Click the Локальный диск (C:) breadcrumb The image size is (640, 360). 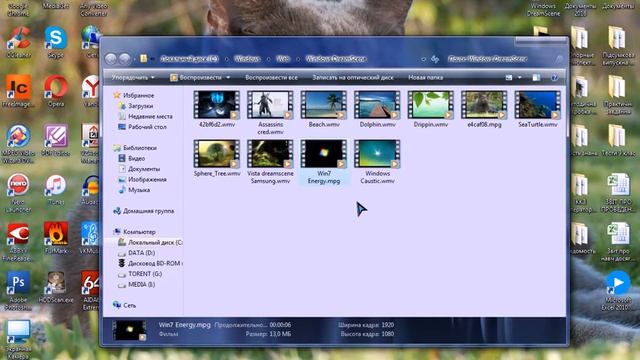(189, 59)
